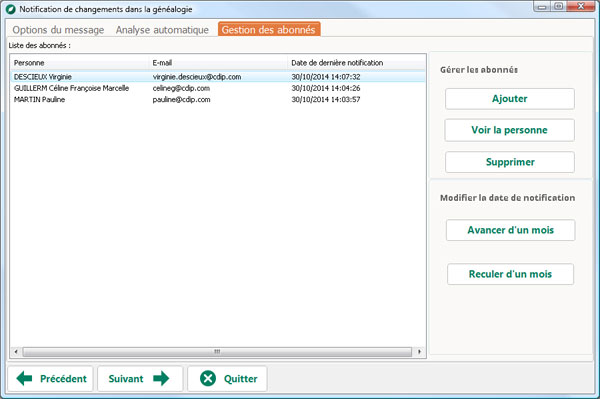
Task: Click the date 30/10/2014 14:07:32
Action: tap(326, 77)
